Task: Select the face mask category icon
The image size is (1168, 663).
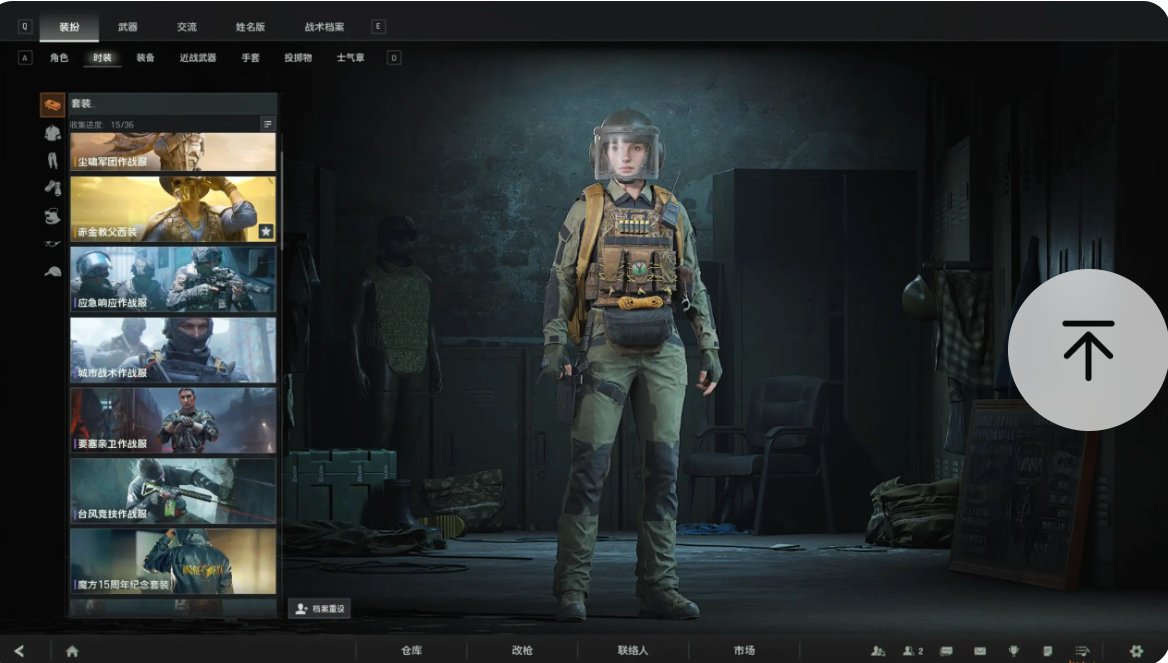Action: (52, 216)
